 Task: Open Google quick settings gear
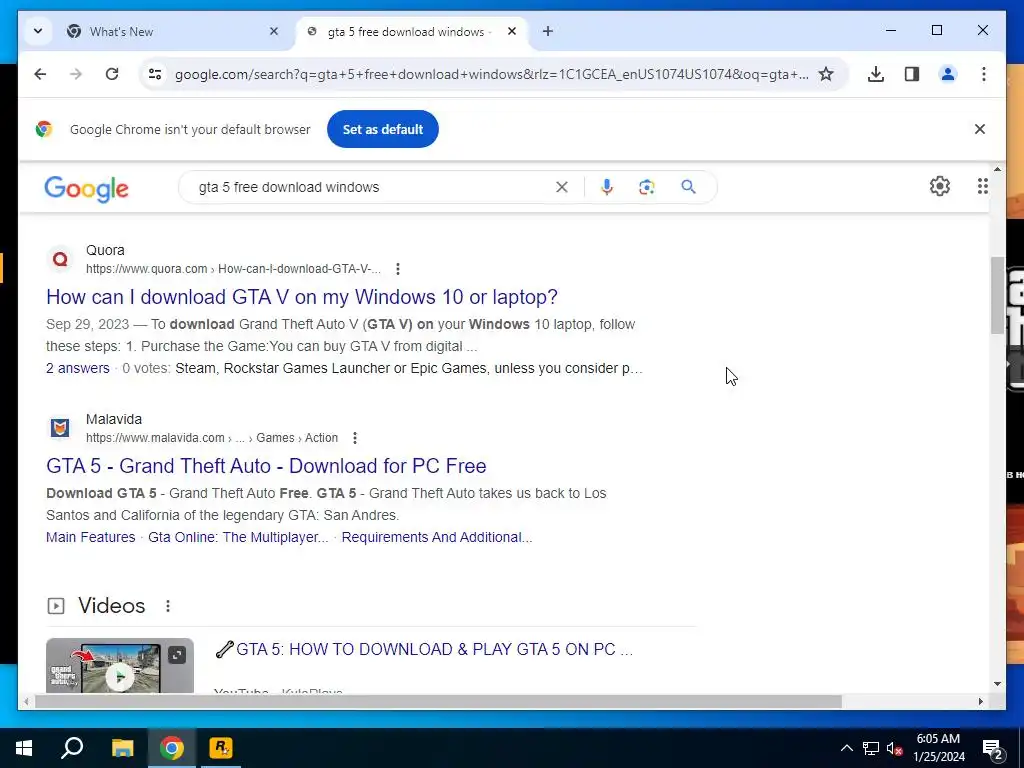[x=940, y=186]
